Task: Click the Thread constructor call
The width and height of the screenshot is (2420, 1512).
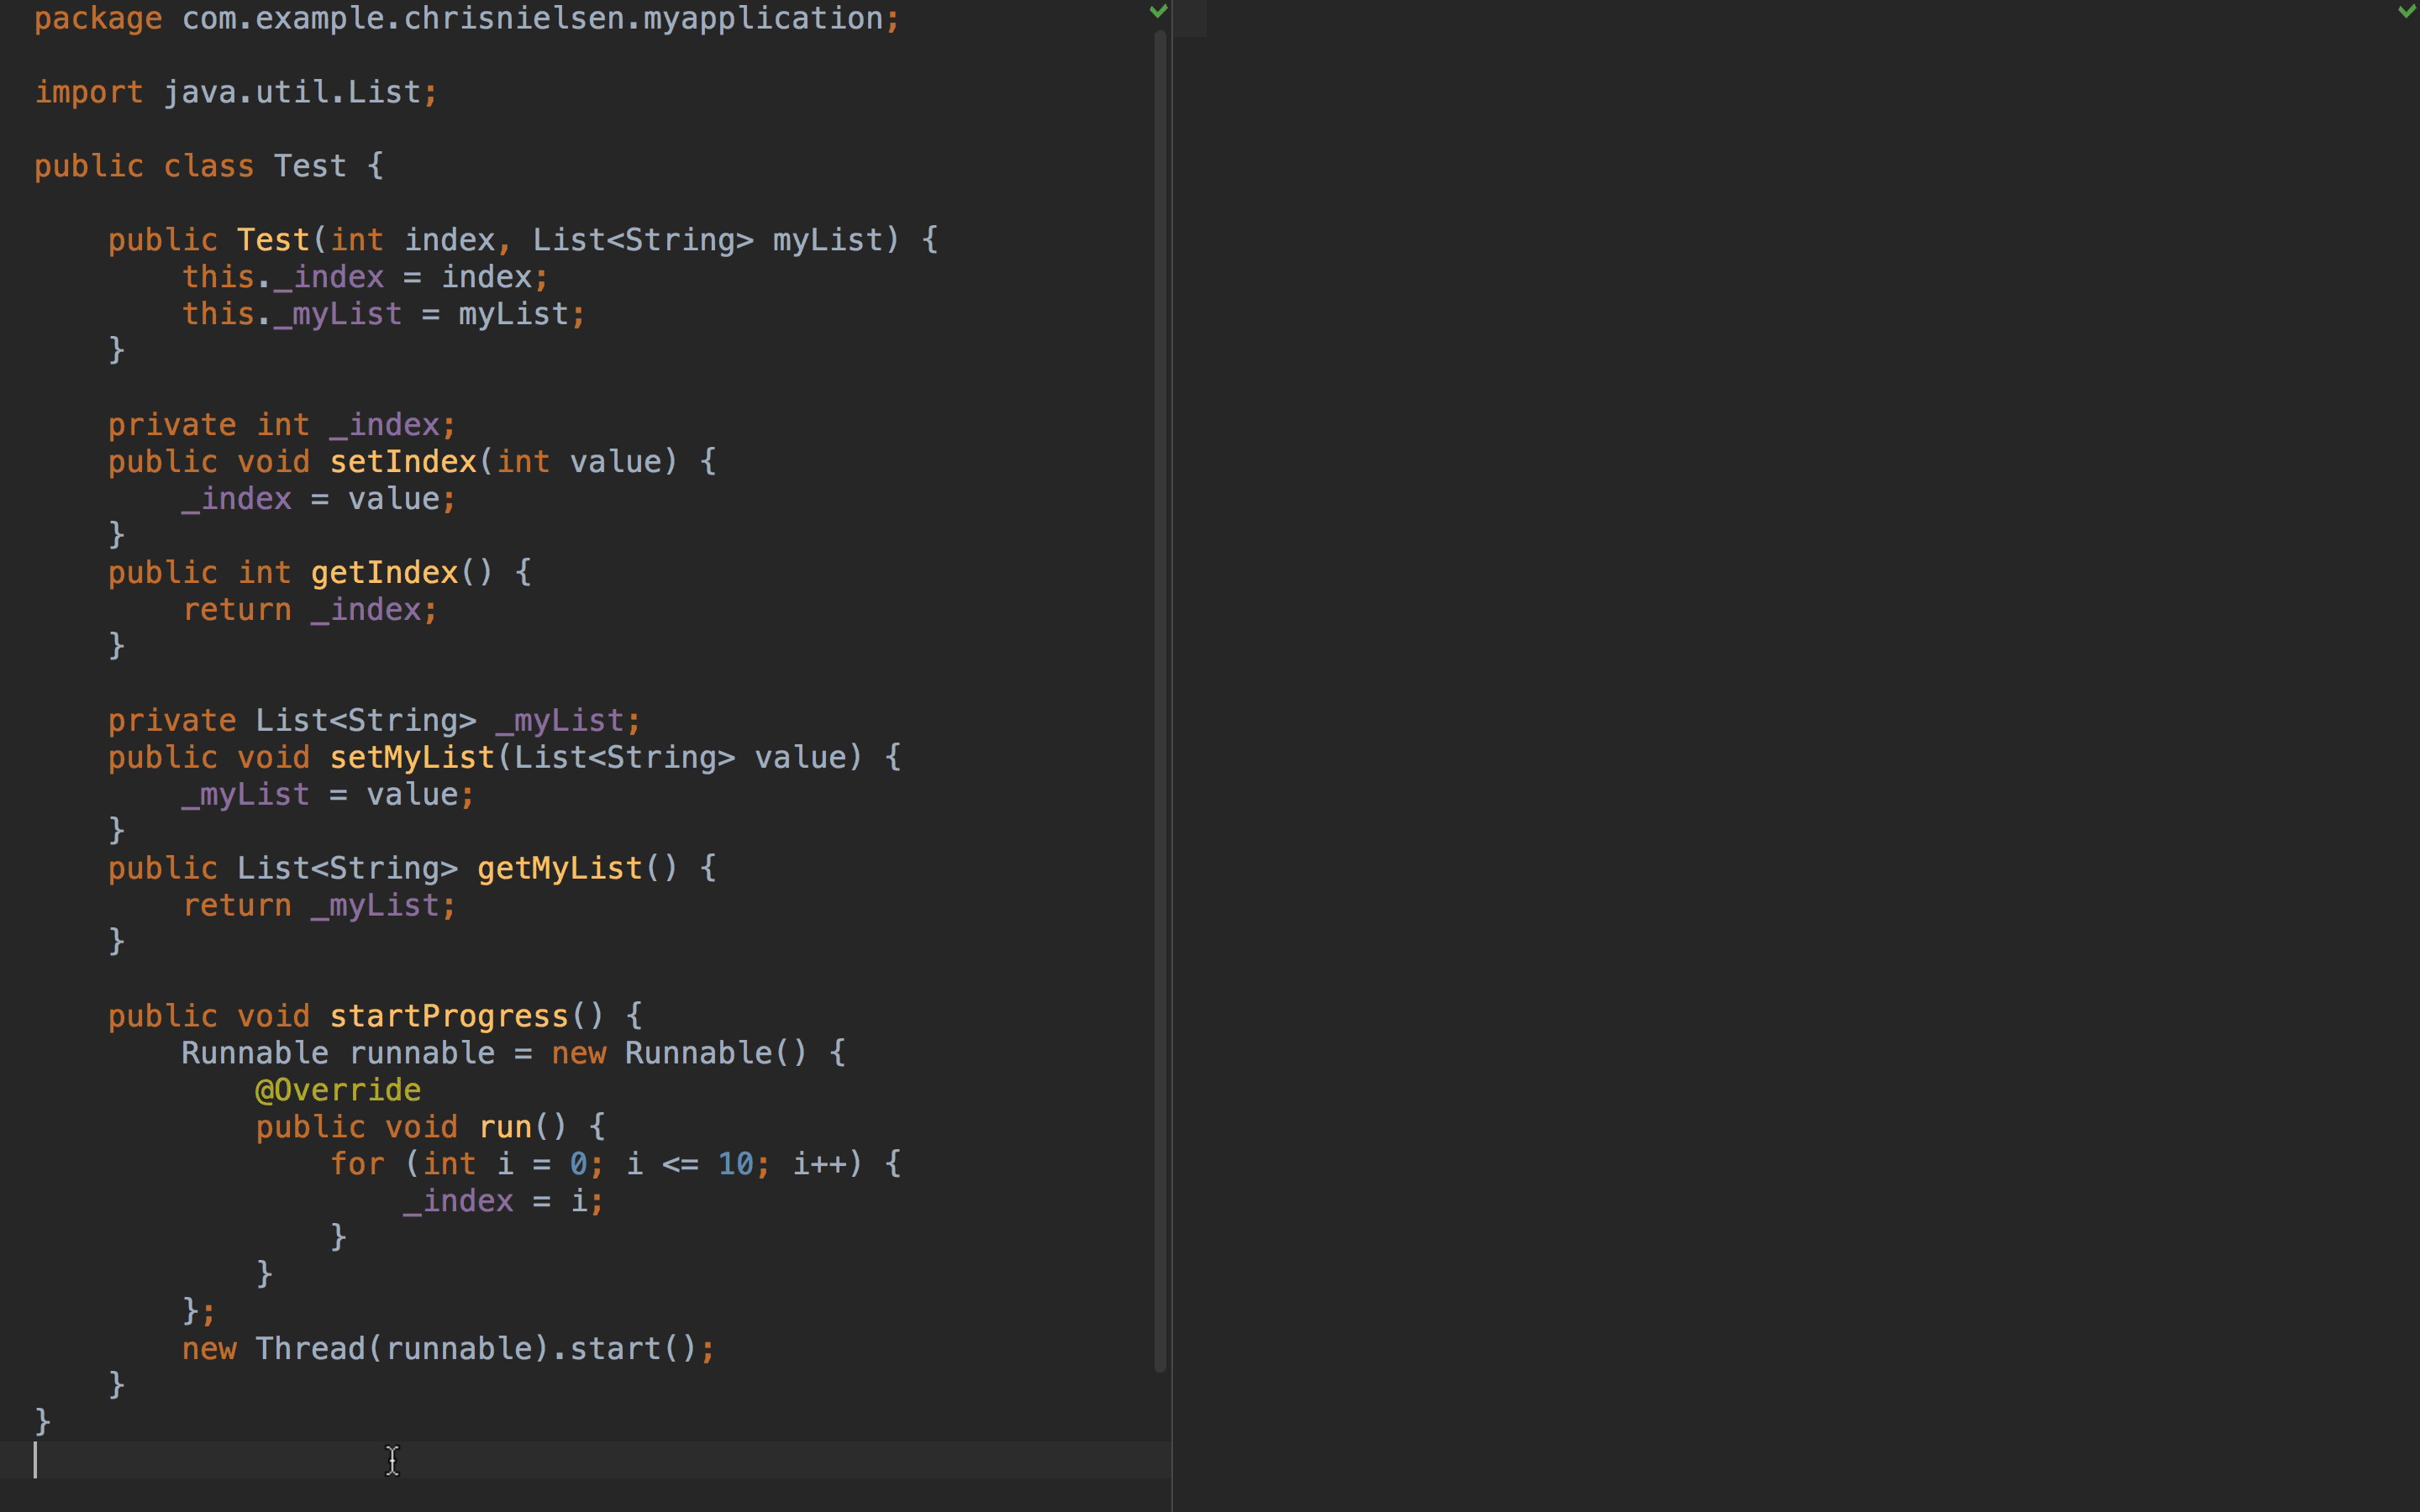Action: point(310,1349)
